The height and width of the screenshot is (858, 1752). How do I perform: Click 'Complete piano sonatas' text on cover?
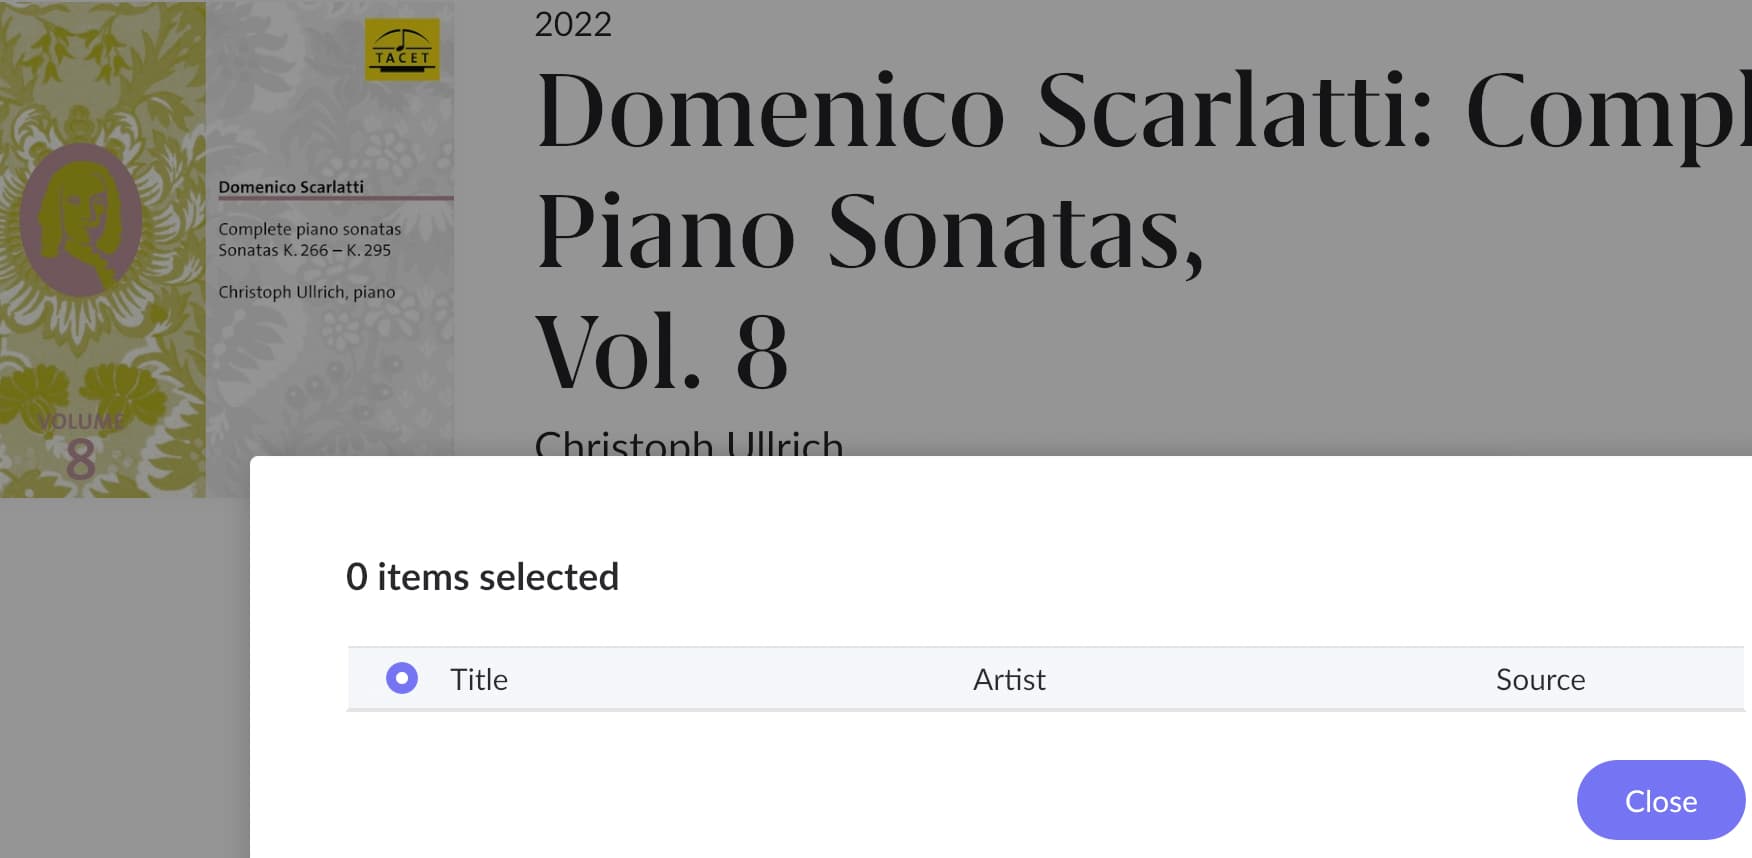[x=310, y=229]
